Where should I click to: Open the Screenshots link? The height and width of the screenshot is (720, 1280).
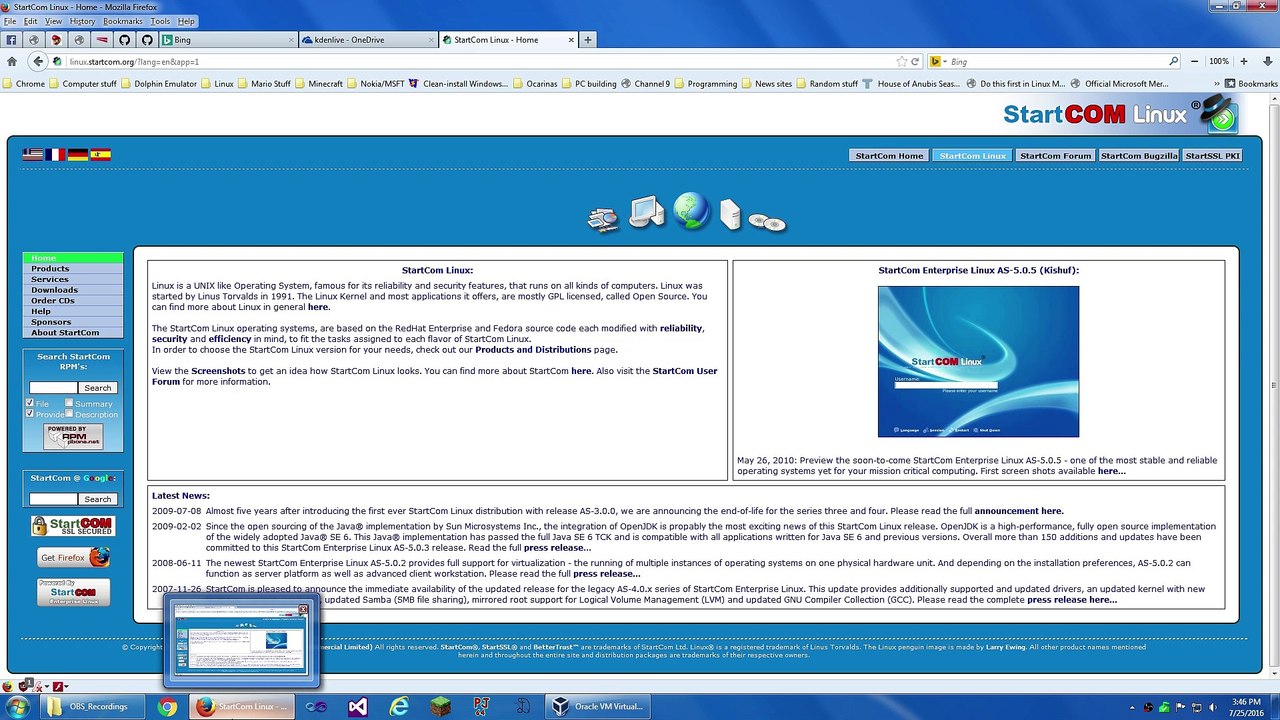pos(218,371)
